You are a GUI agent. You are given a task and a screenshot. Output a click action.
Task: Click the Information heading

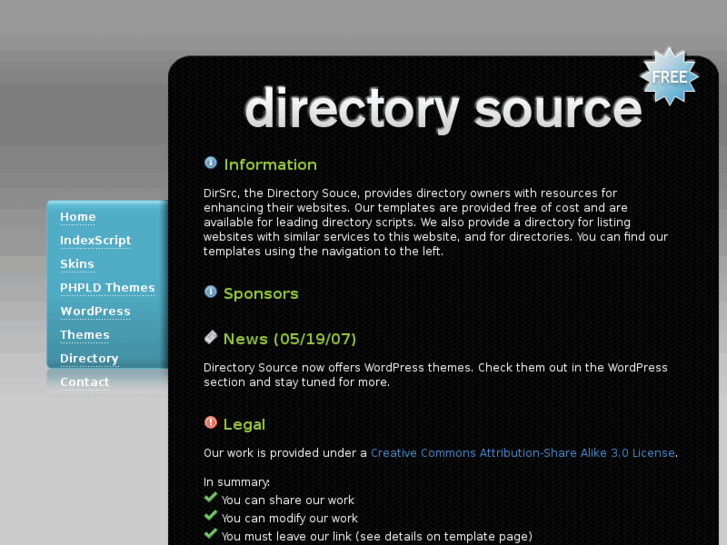(x=270, y=165)
